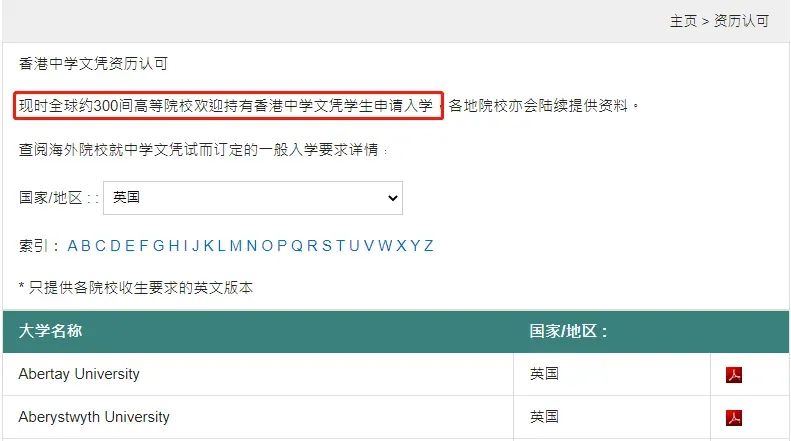The height and width of the screenshot is (441, 791).
Task: Click the 国家/地区 column header
Action: [568, 331]
